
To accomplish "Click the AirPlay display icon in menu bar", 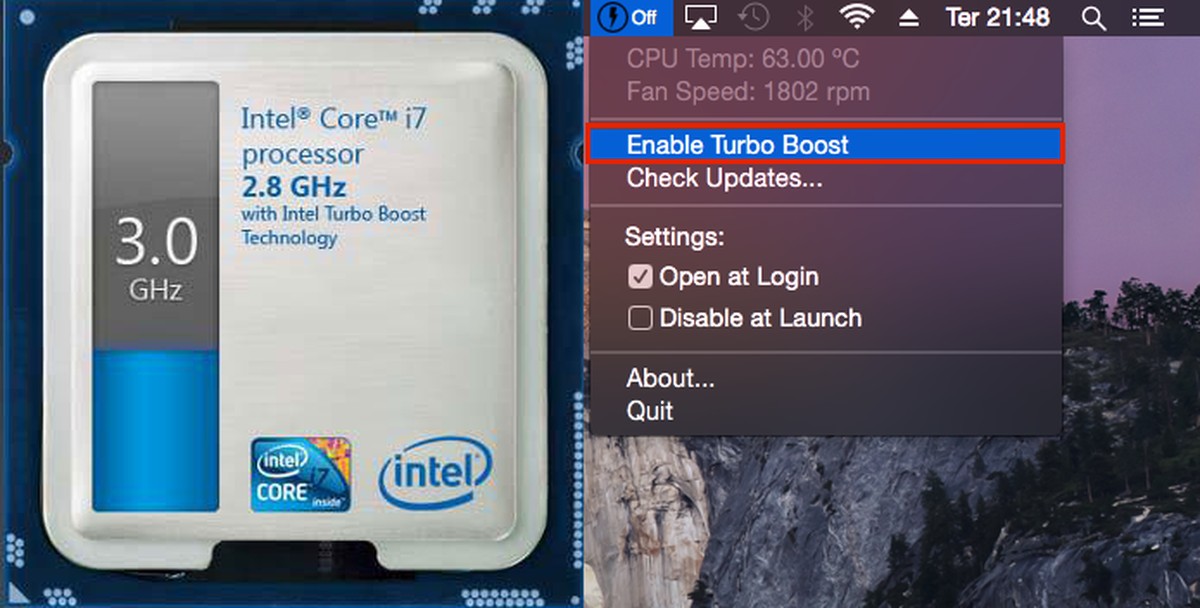I will 701,17.
